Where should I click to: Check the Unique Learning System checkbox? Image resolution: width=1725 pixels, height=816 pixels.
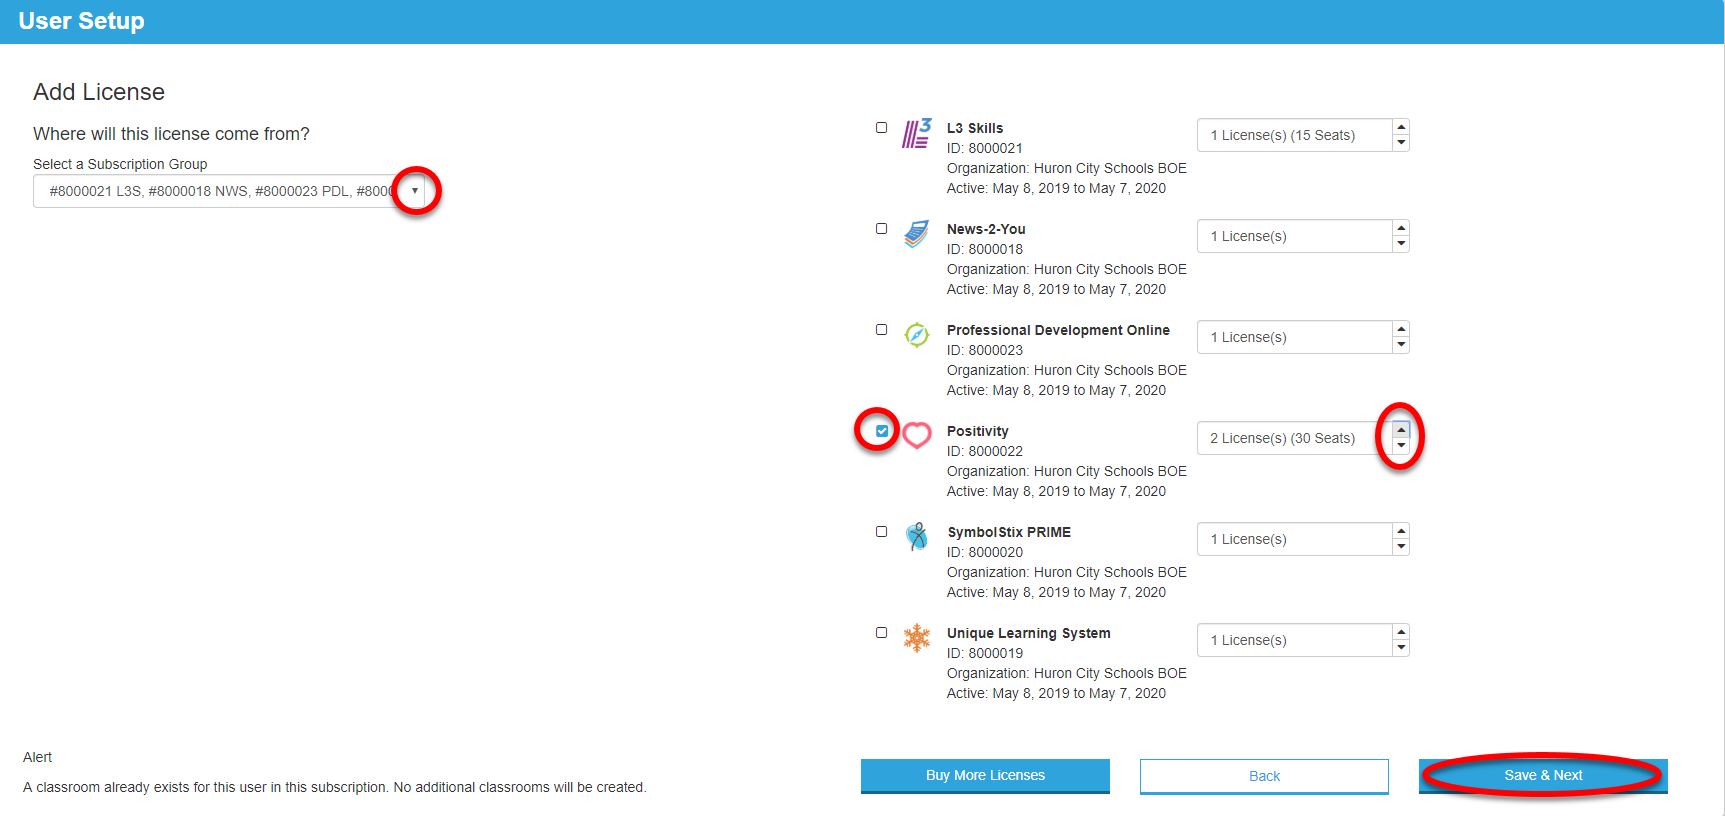pos(881,633)
